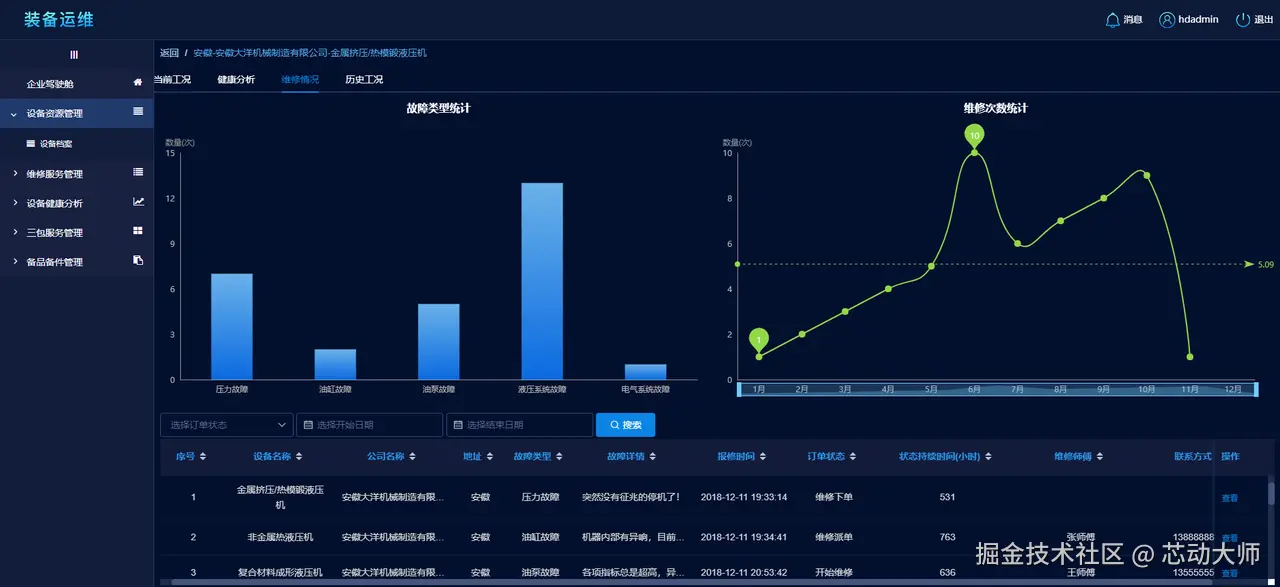The width and height of the screenshot is (1280, 587).
Task: Click the 选择开始日期 date field
Action: click(370, 425)
